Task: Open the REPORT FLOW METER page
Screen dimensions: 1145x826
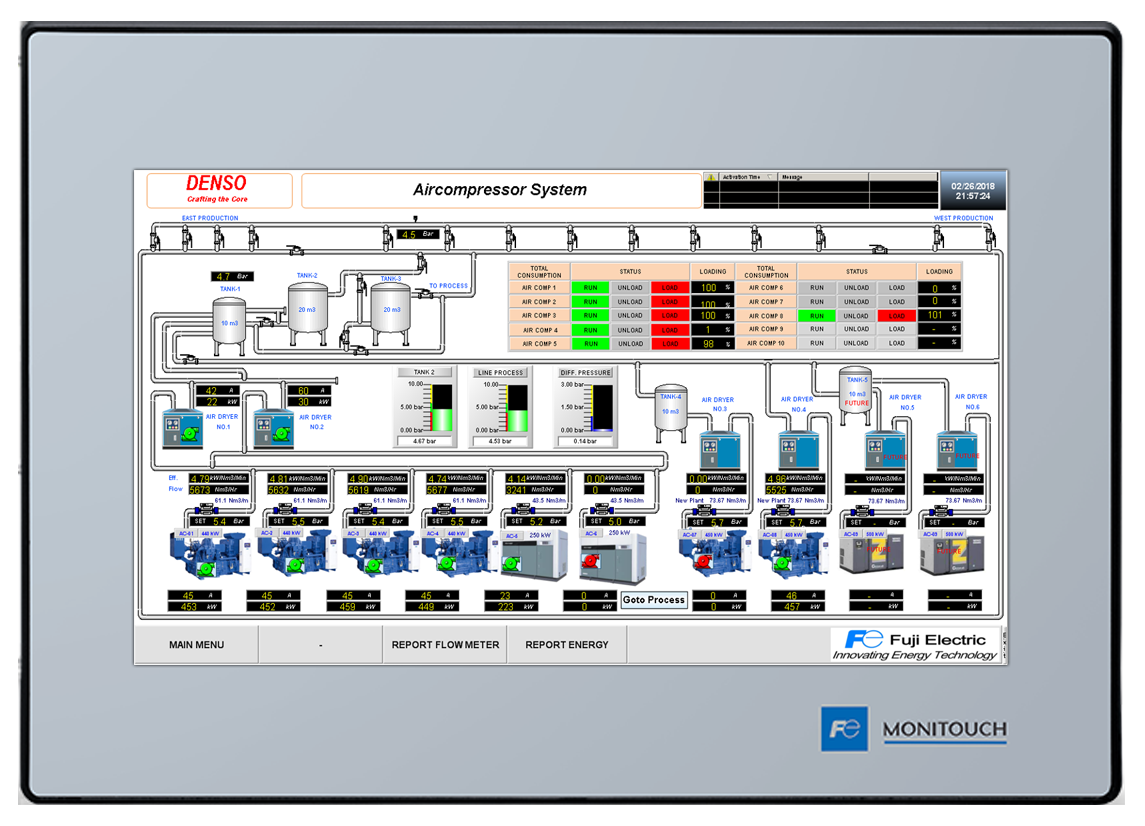Action: [x=445, y=645]
